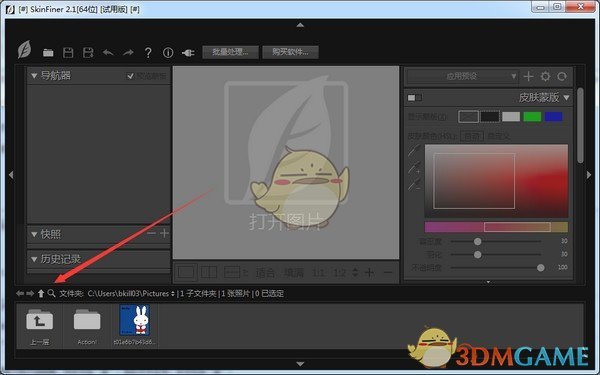Select the subtract-color eyedropper tool
Image resolution: width=600 pixels, height=375 pixels.
(x=414, y=185)
